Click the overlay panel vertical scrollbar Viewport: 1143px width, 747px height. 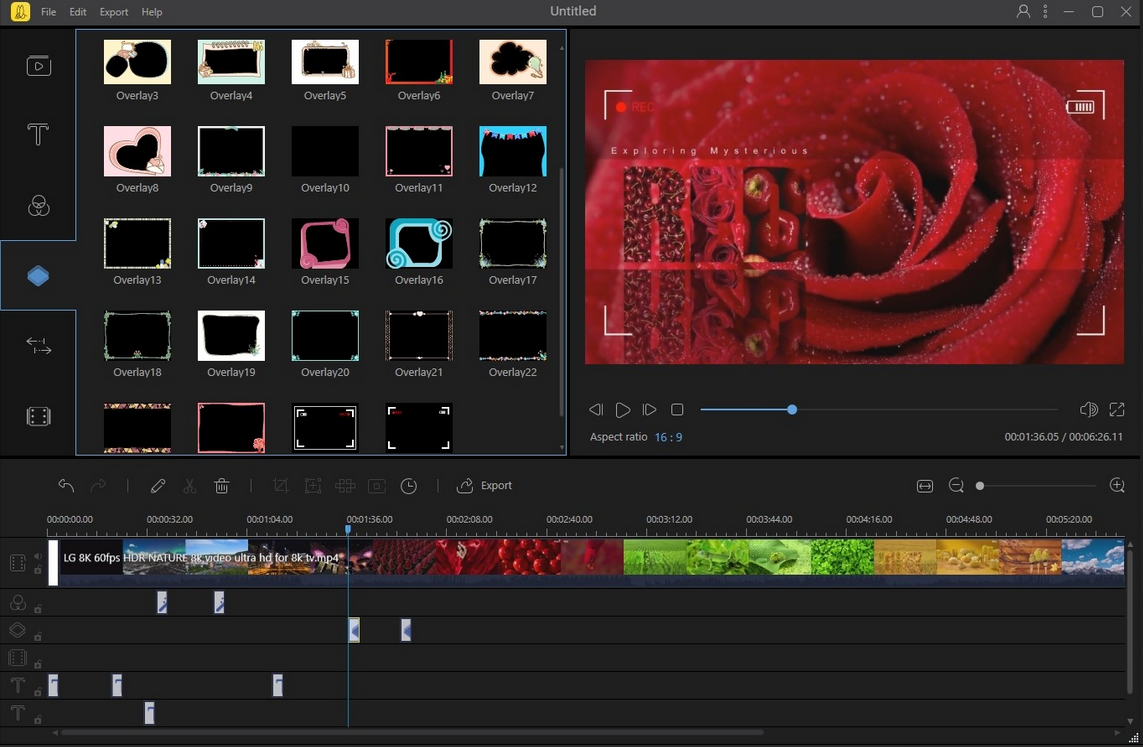[561, 292]
